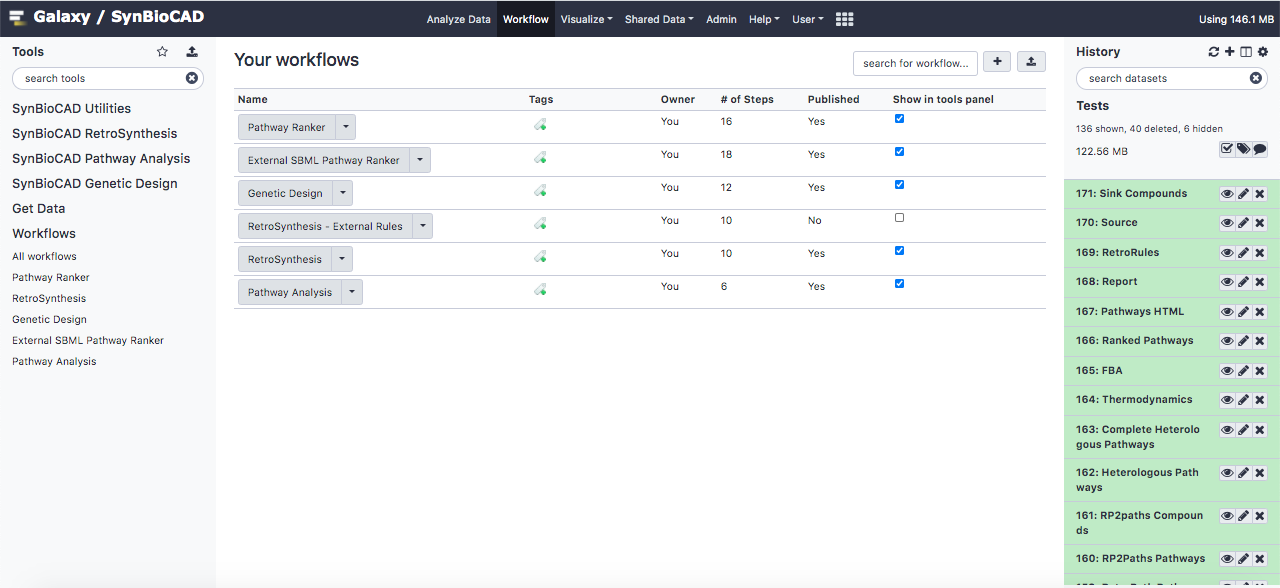Screen dimensions: 1280x588
Task: Uncheck show in tools panel for External SBML Pathway Ranker
Action: pyautogui.click(x=899, y=152)
